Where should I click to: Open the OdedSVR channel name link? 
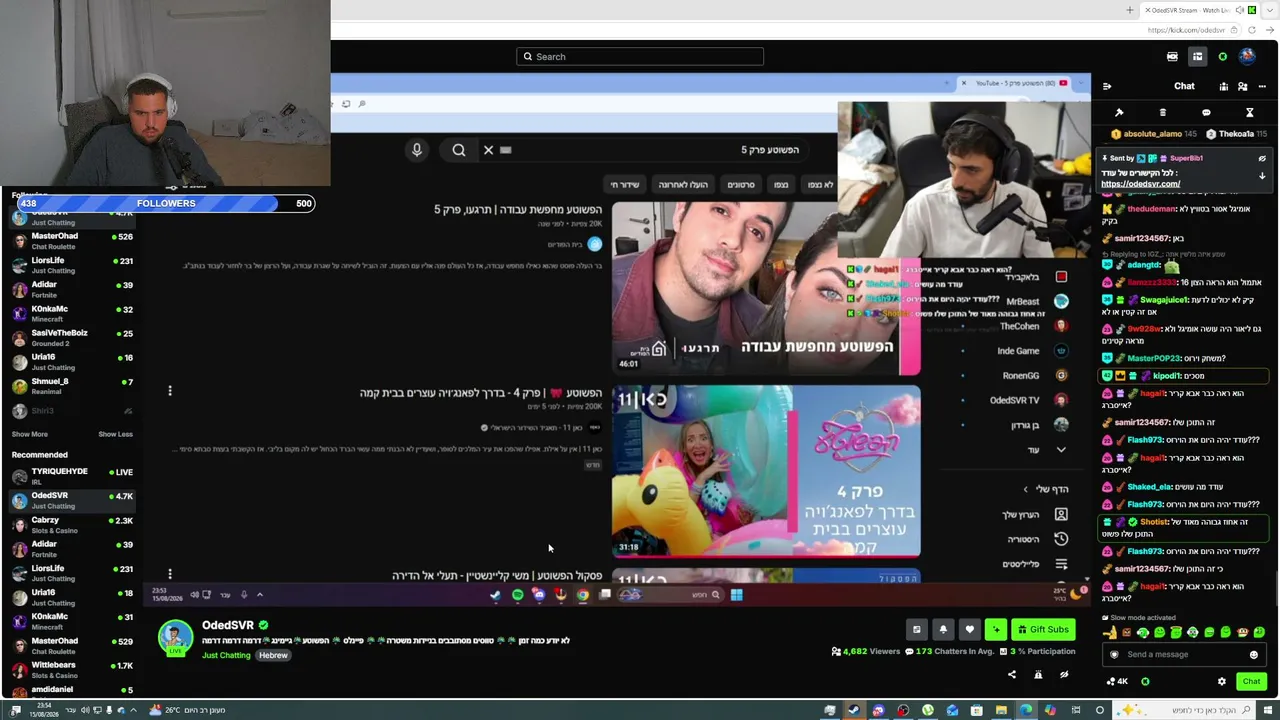coord(228,625)
